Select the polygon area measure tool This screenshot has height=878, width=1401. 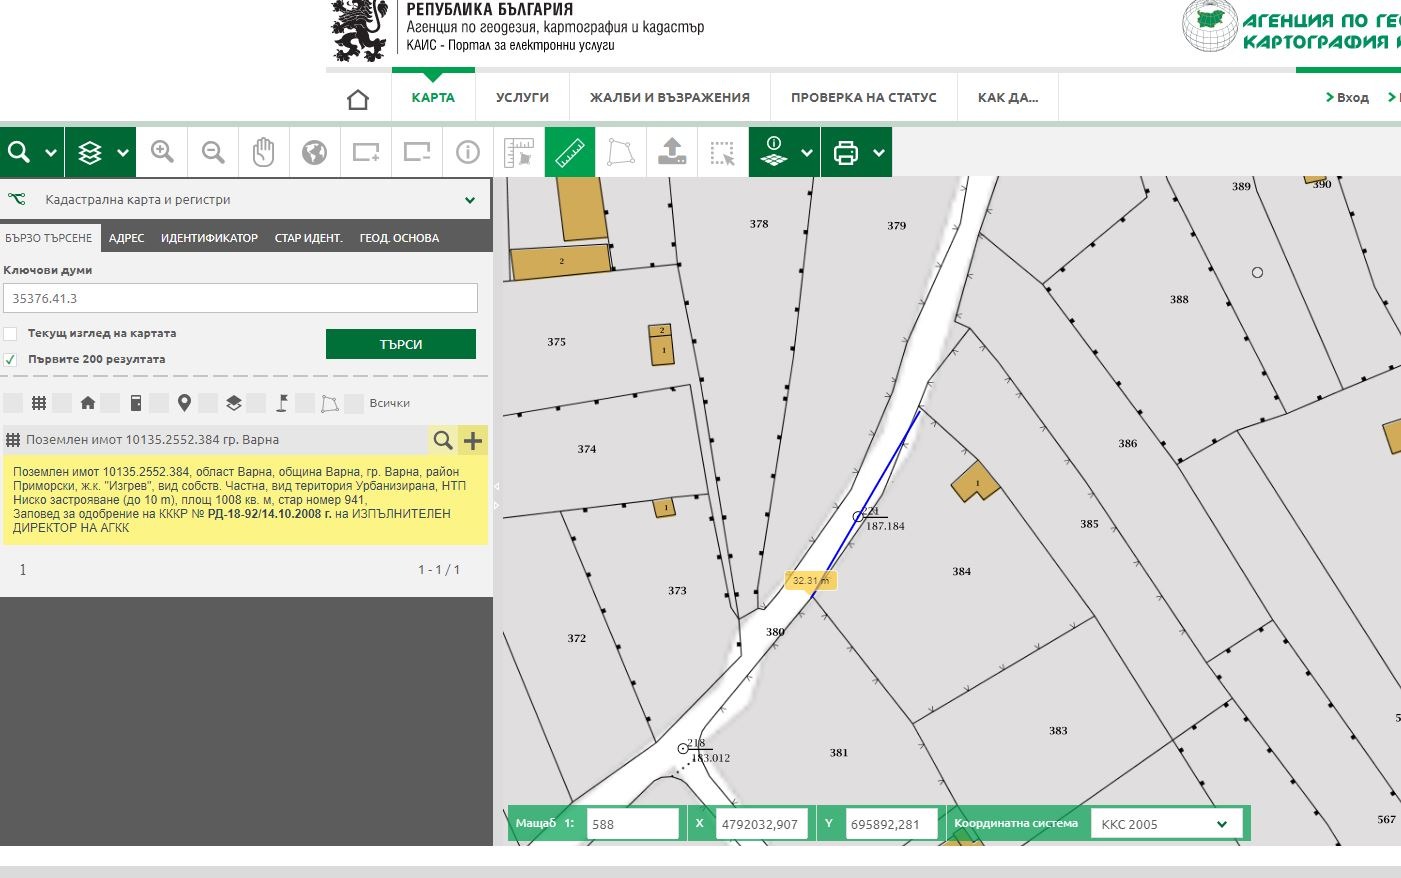621,152
